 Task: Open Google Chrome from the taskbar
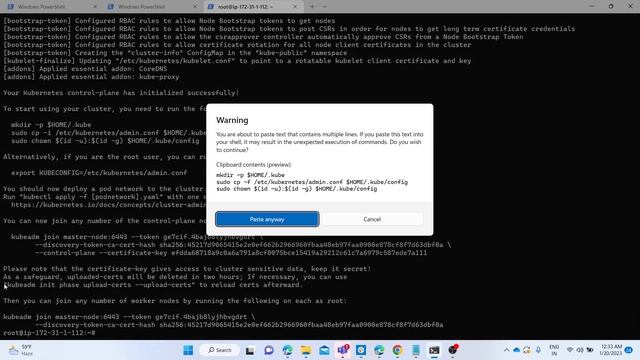point(398,350)
